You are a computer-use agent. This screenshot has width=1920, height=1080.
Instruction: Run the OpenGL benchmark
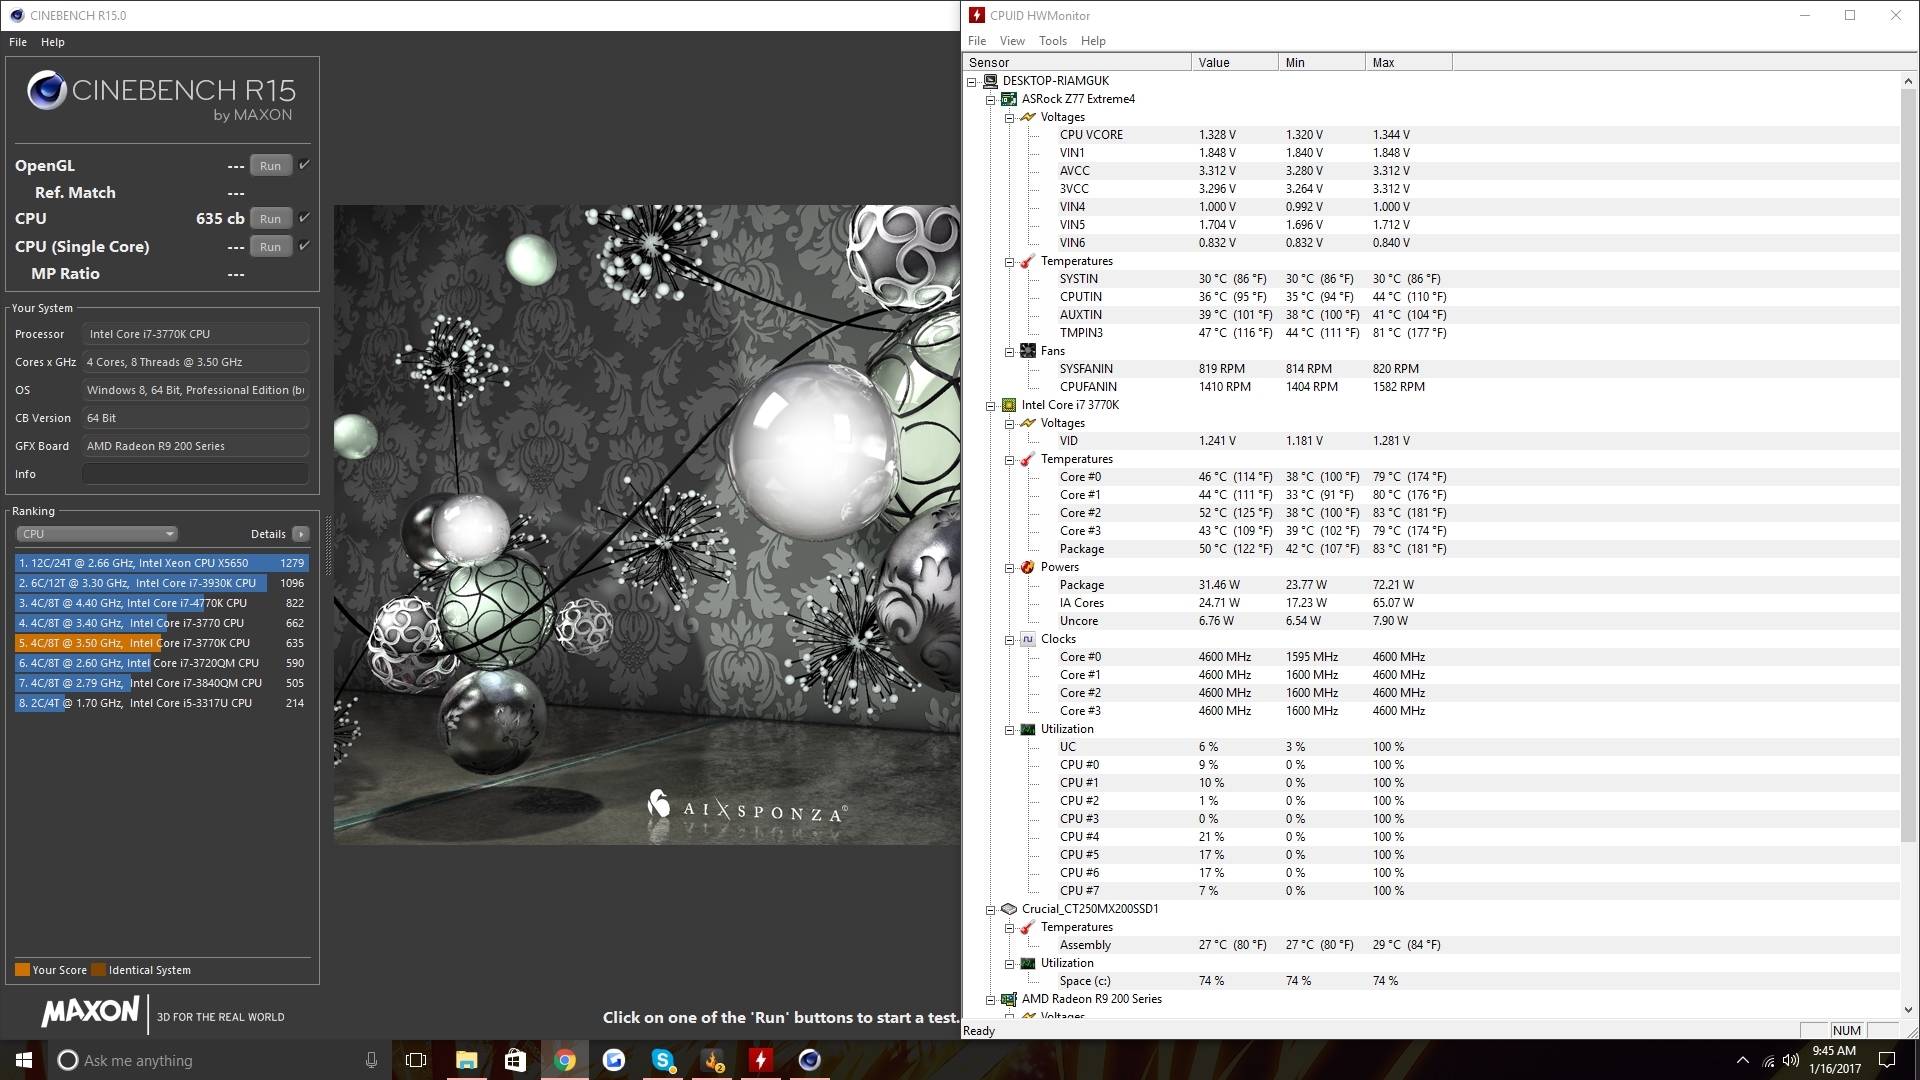[270, 166]
